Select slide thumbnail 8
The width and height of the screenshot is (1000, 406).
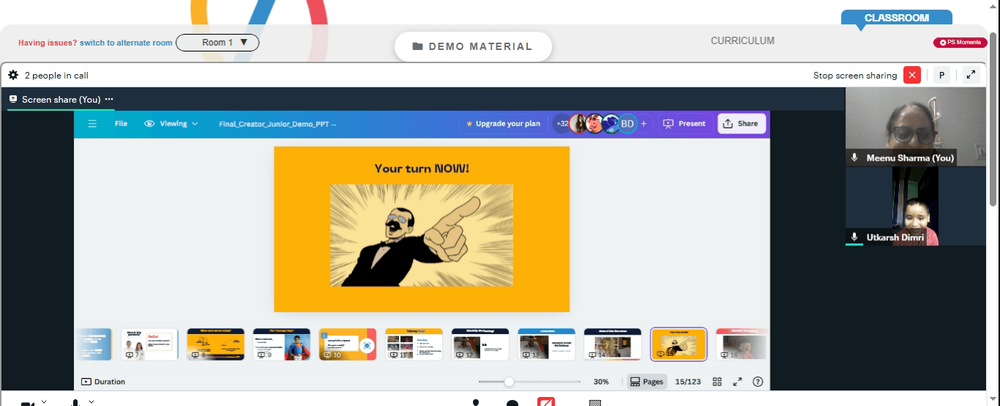[x=216, y=344]
